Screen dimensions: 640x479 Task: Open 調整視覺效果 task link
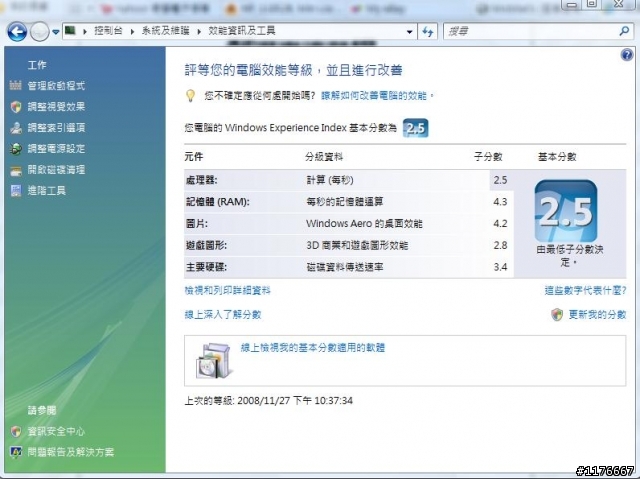(x=56, y=107)
